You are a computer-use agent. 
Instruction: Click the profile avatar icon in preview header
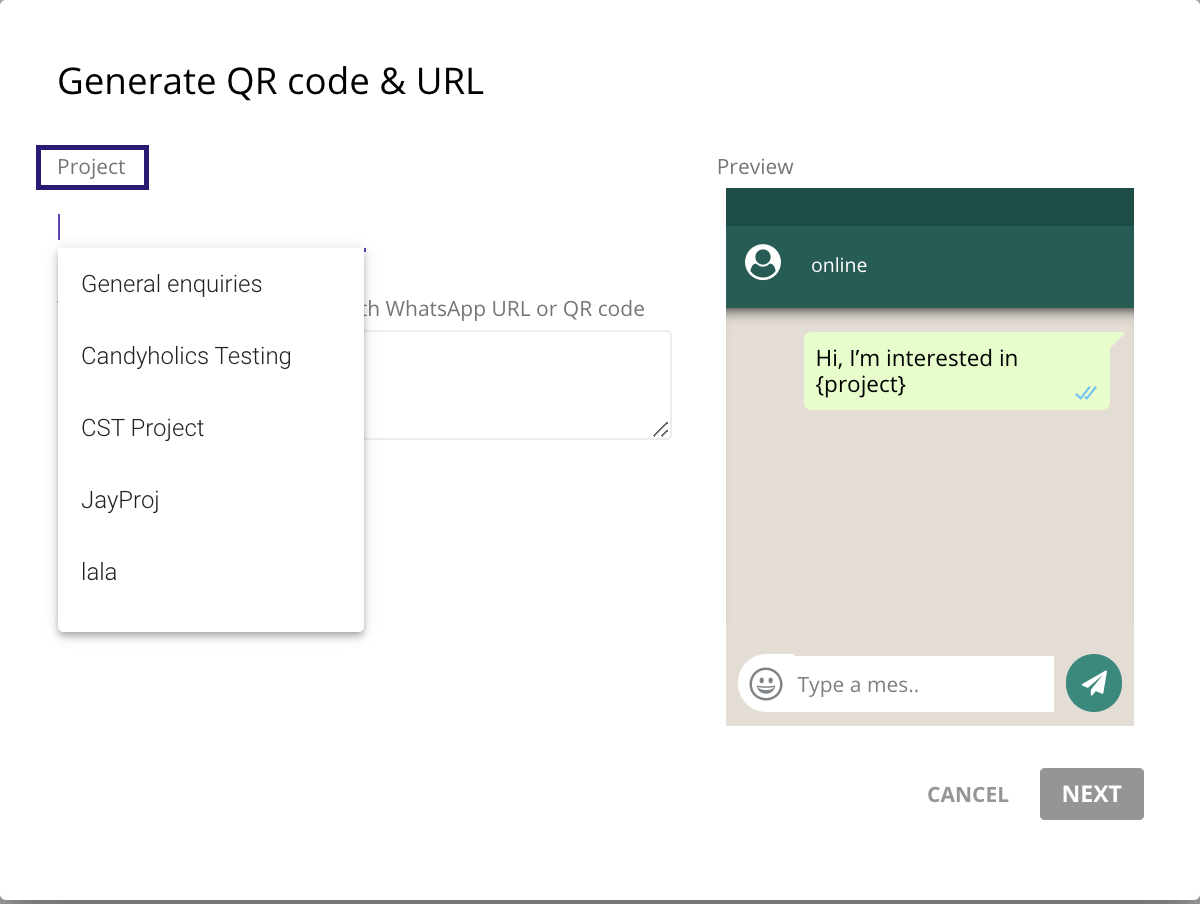(x=763, y=263)
